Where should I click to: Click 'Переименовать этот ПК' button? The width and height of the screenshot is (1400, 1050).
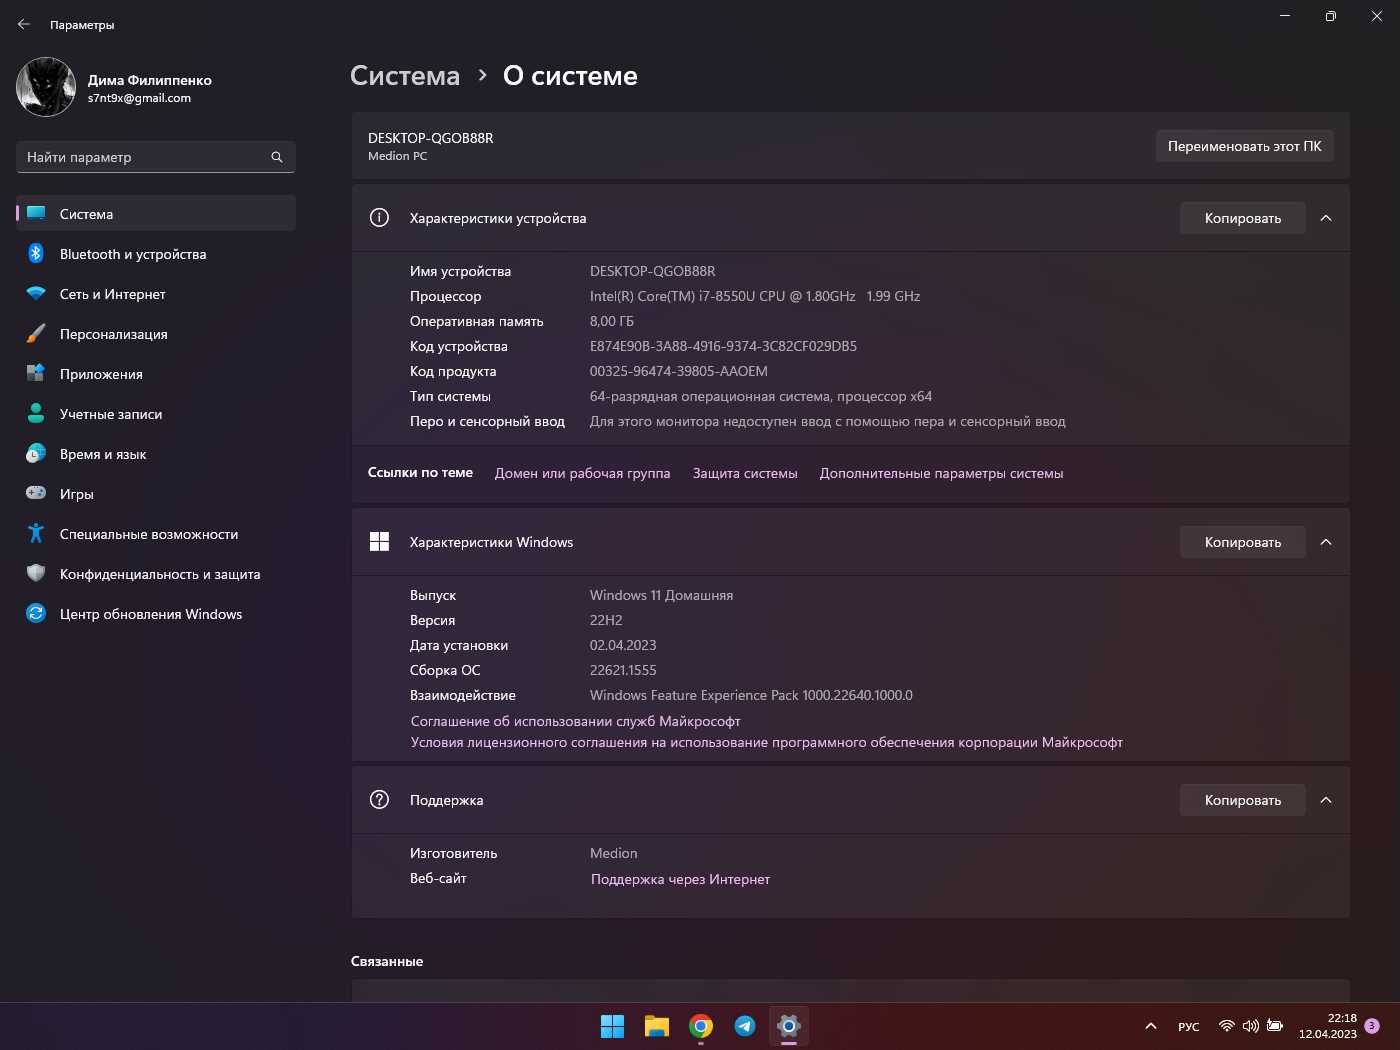tap(1244, 146)
